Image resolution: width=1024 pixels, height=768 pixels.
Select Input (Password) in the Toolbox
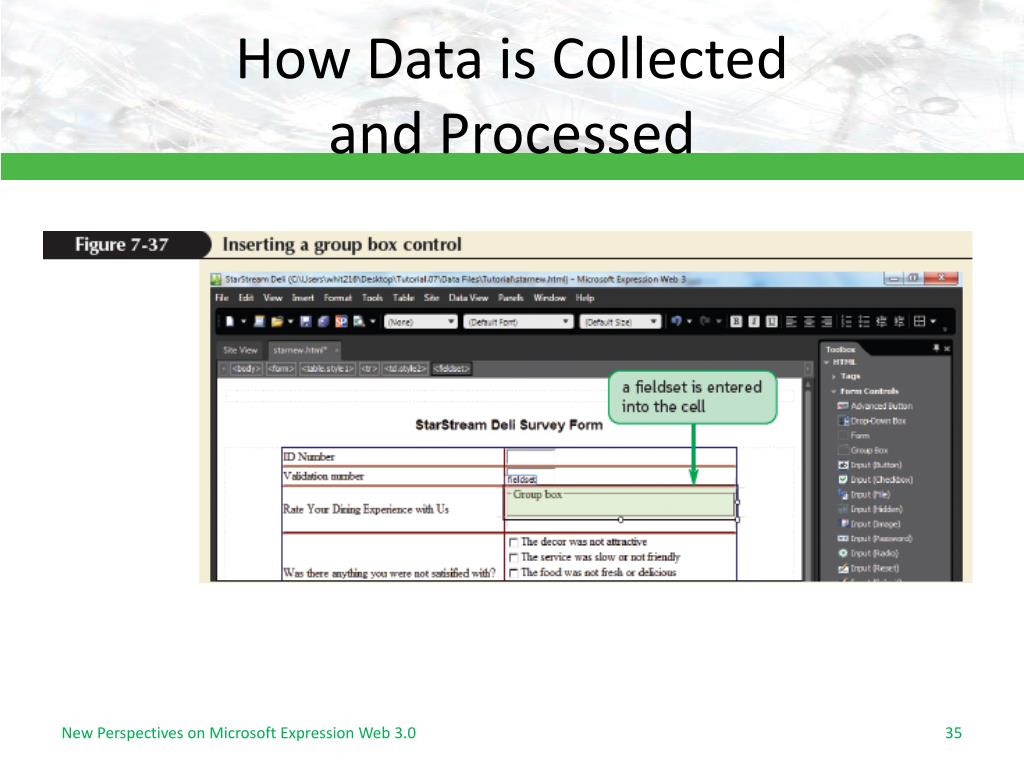[875, 539]
